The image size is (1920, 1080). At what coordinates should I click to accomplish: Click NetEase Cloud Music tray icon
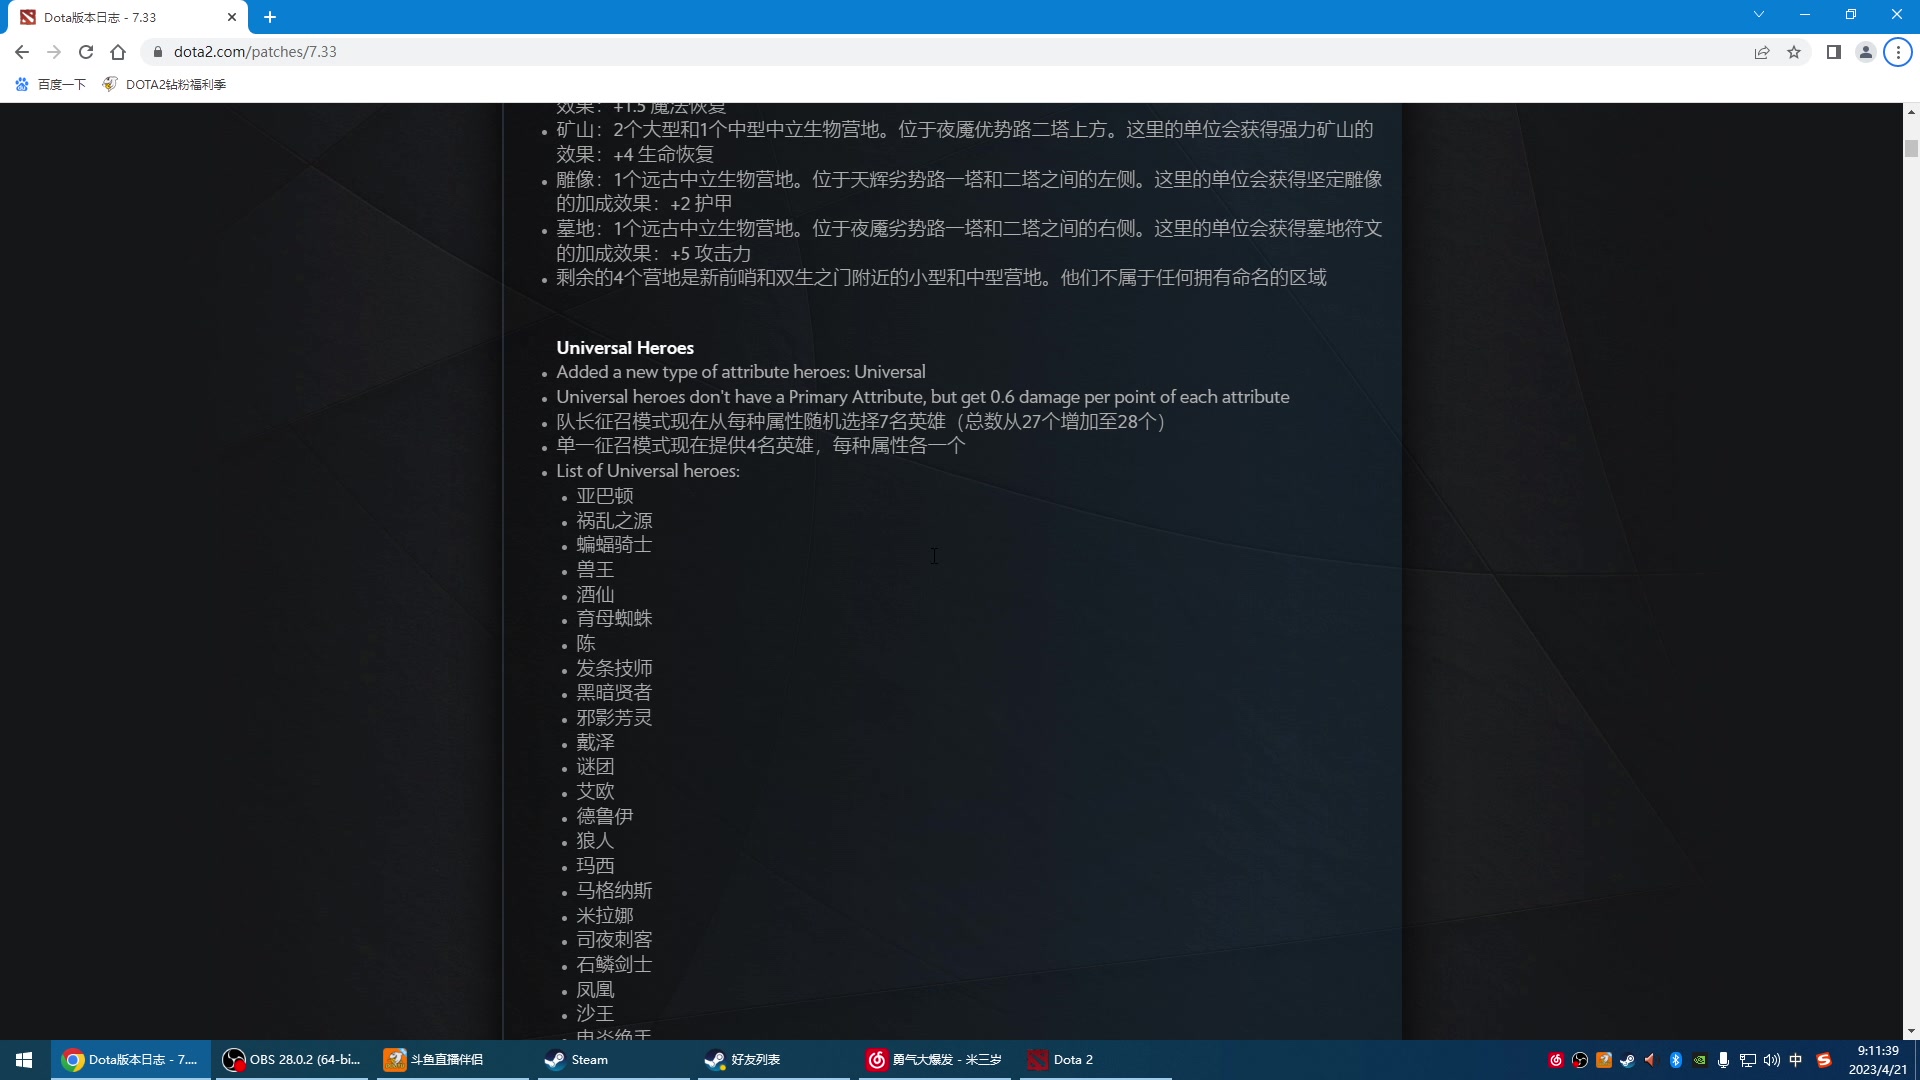click(x=1556, y=1060)
